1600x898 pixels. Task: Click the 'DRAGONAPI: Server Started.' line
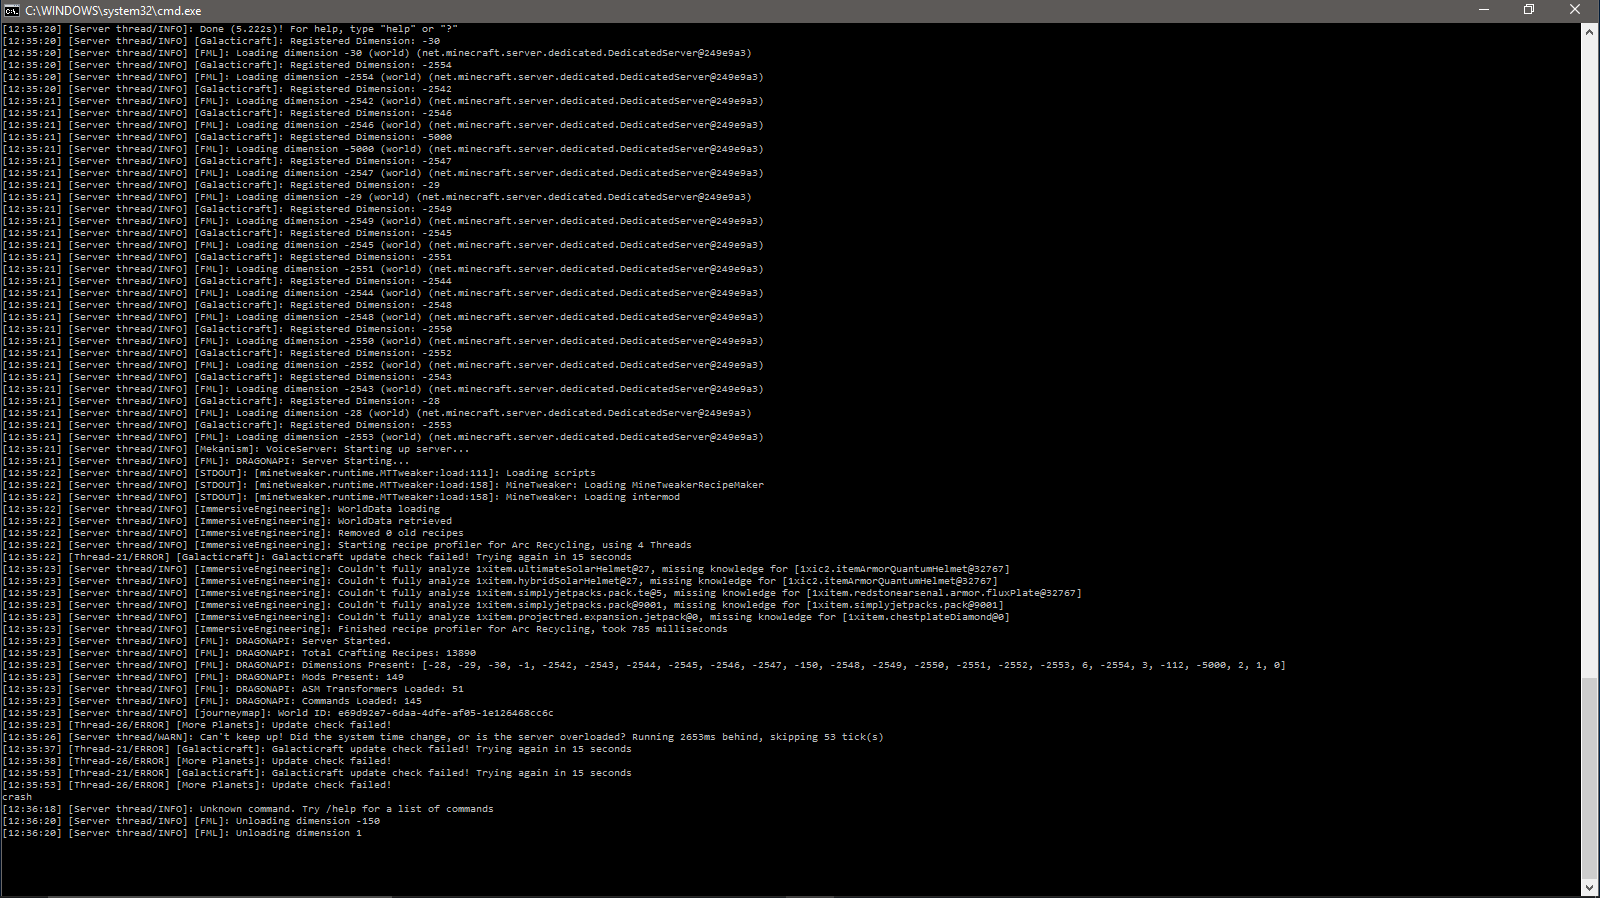click(197, 641)
